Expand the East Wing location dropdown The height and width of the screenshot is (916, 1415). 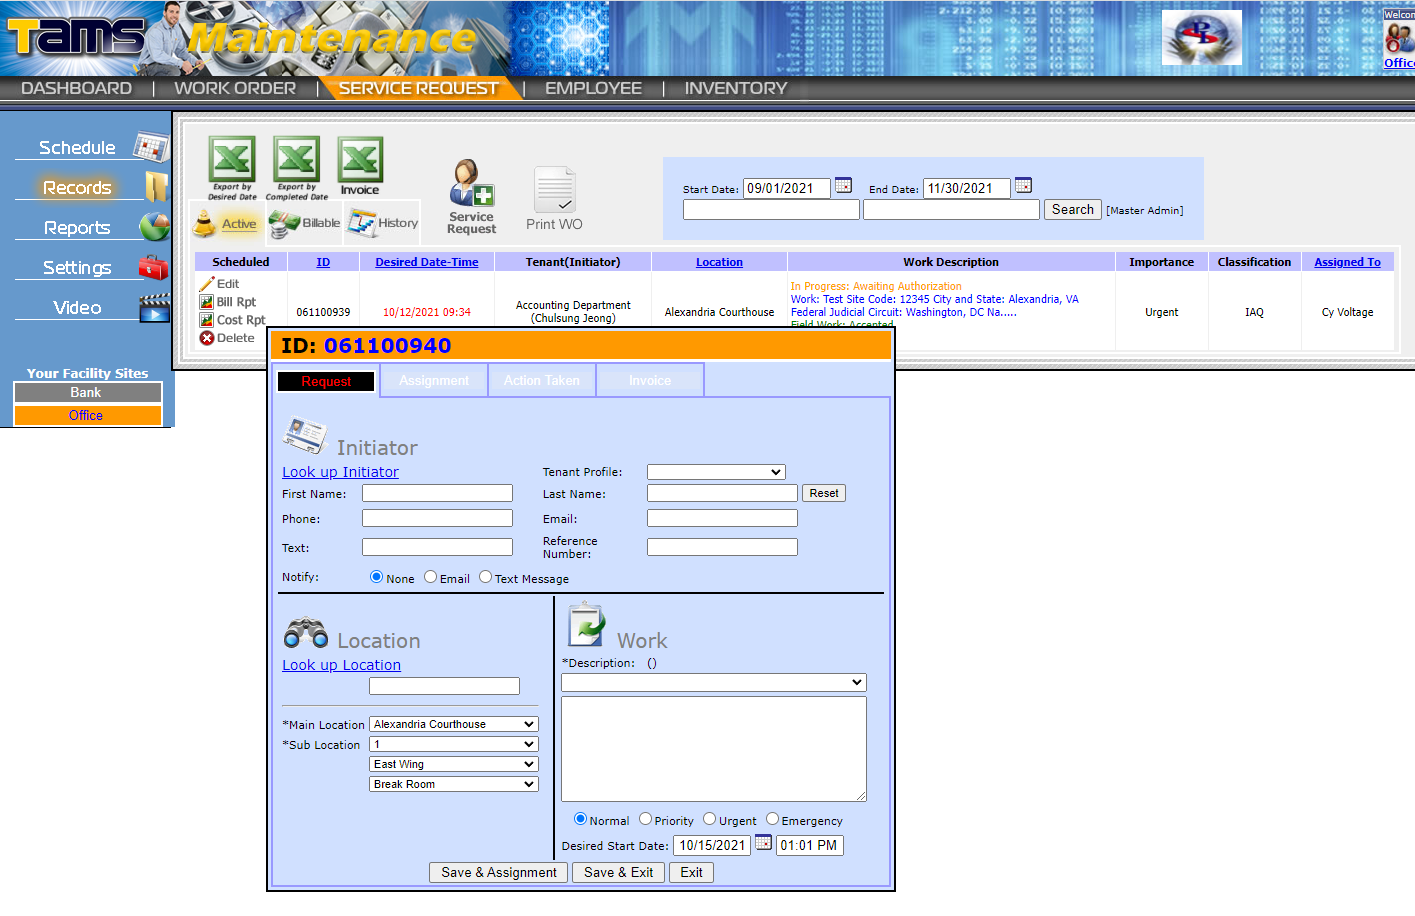coord(453,763)
